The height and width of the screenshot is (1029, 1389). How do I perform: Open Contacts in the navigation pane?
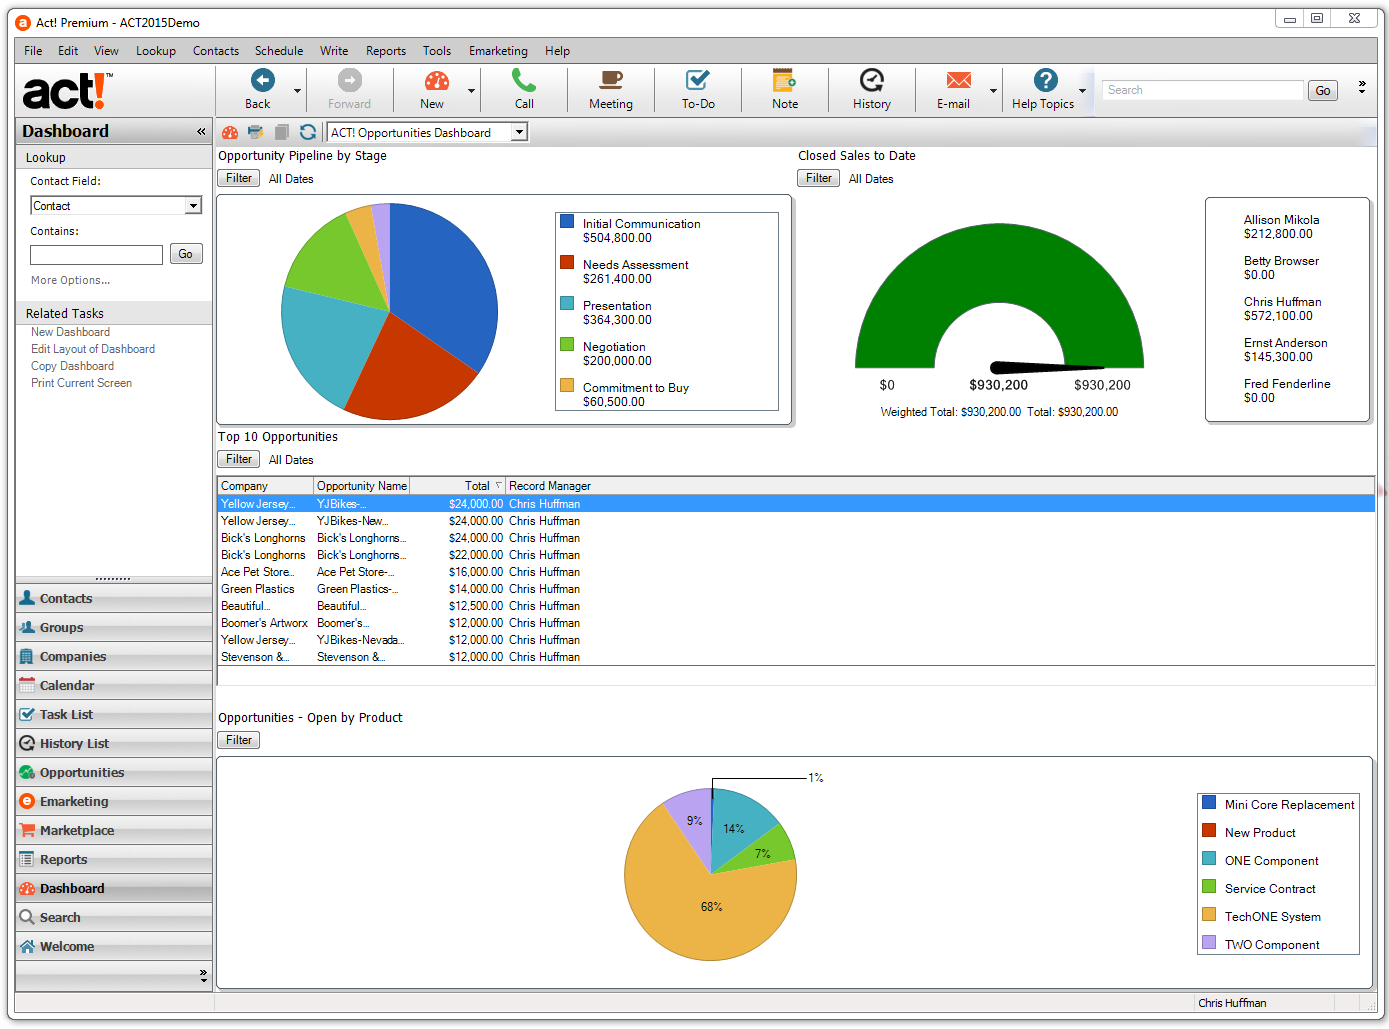(113, 598)
